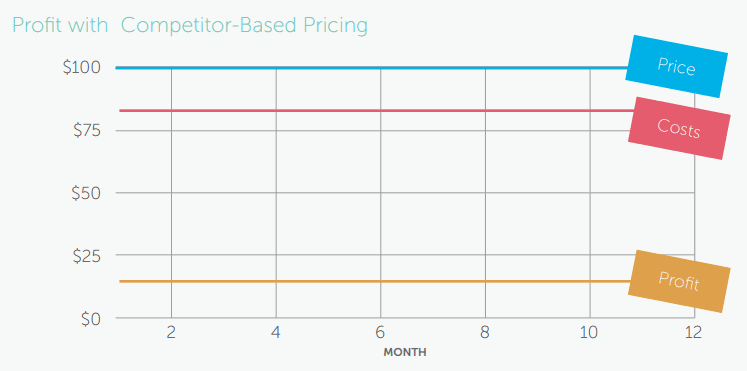
Task: Click the orange Profit line at month 8
Action: tap(485, 281)
